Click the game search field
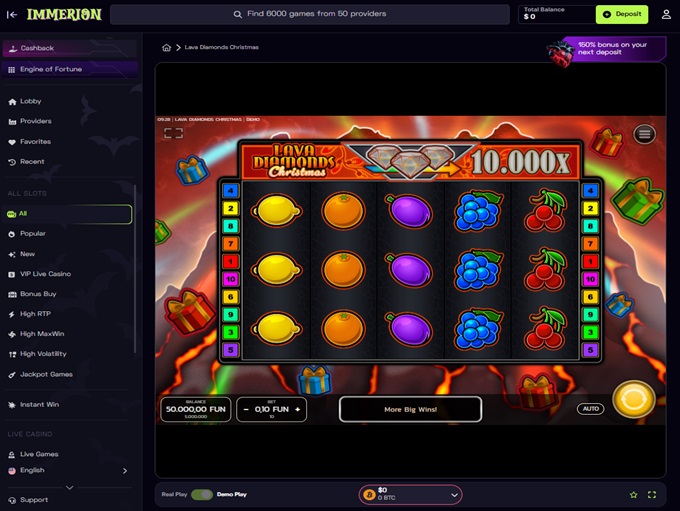The image size is (680, 511). (310, 14)
